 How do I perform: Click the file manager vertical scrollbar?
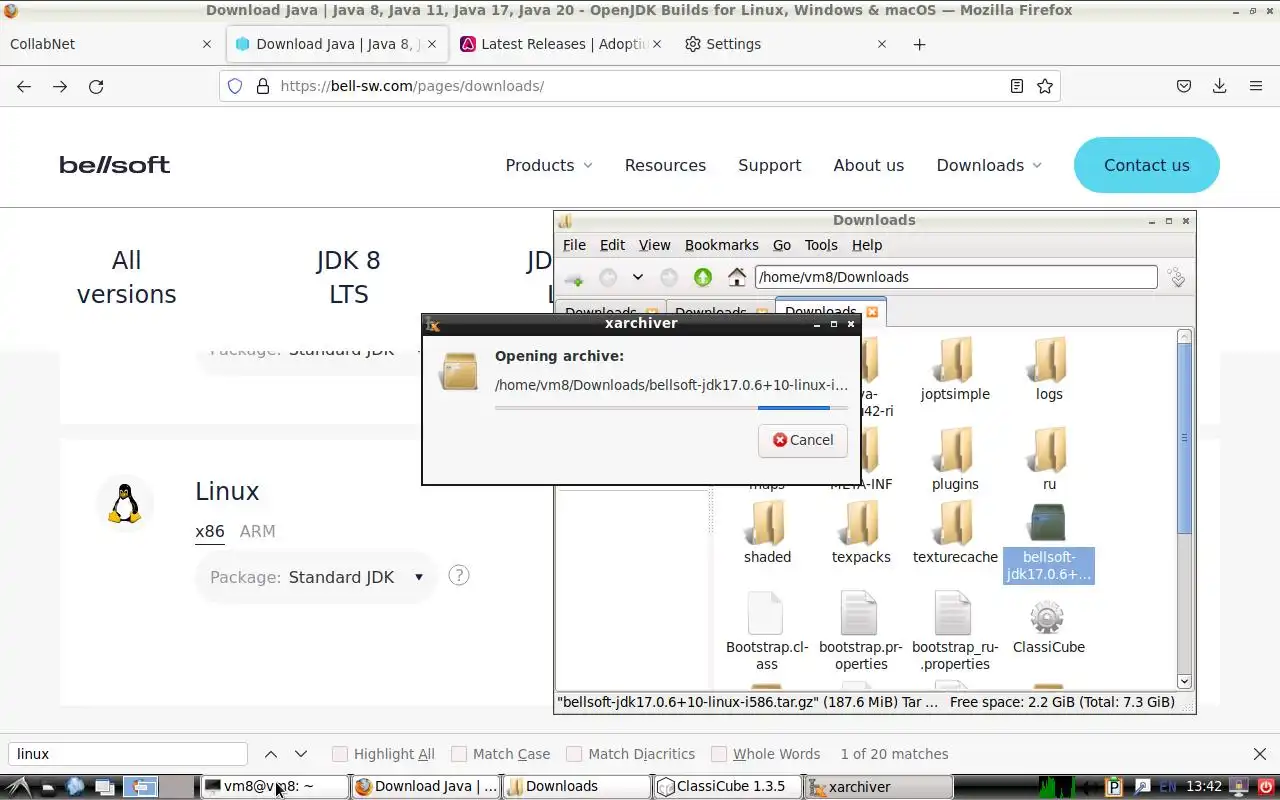[x=1184, y=509]
